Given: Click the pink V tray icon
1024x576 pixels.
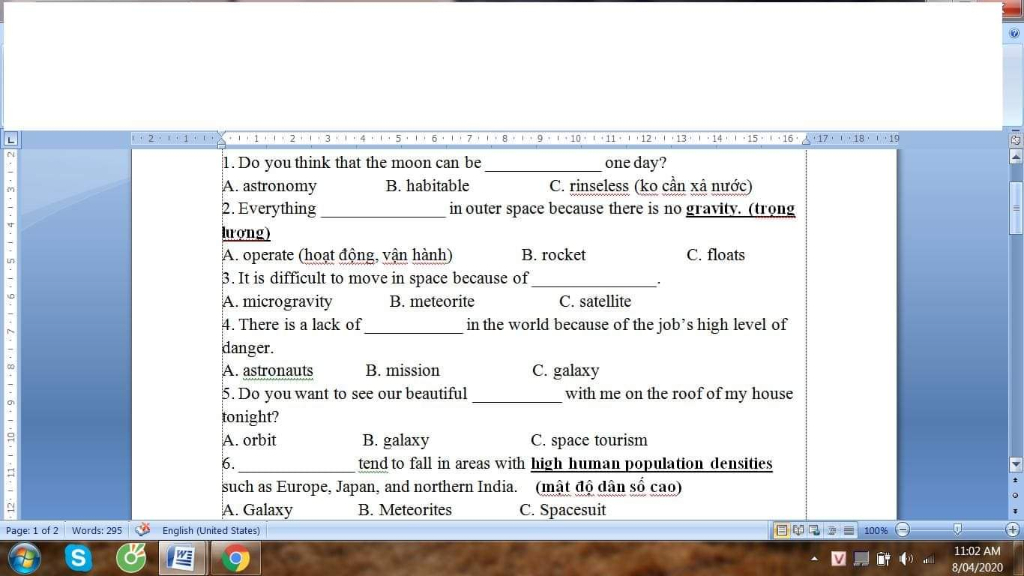Looking at the screenshot, I should click(839, 558).
